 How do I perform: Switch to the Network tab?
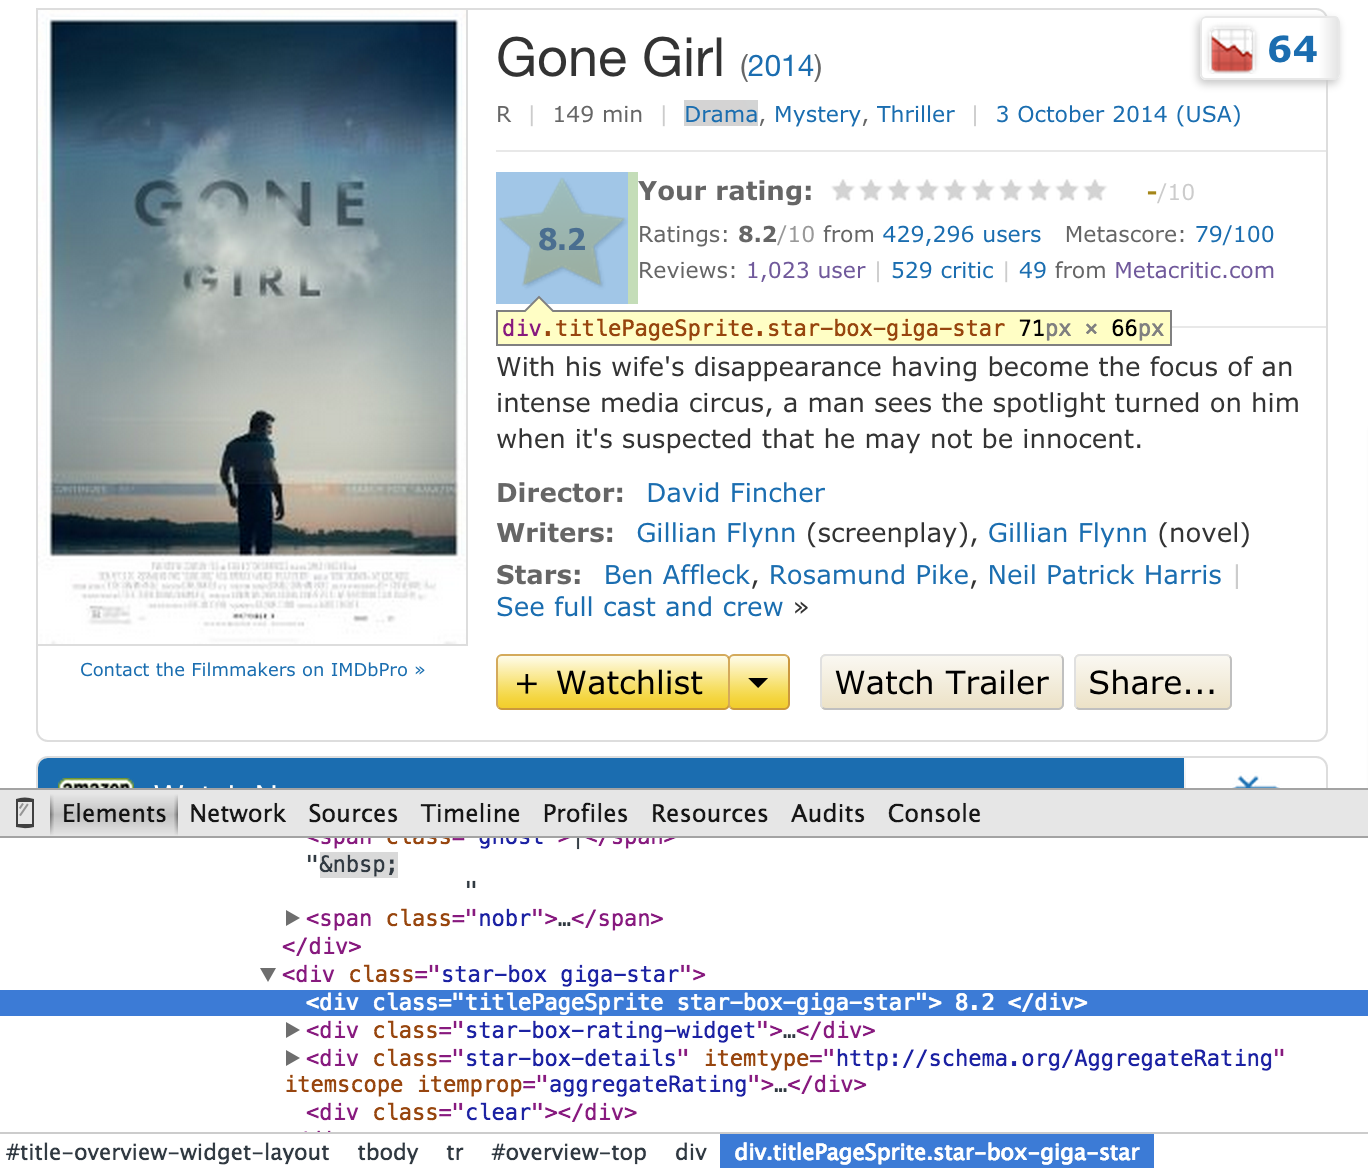[x=238, y=813]
